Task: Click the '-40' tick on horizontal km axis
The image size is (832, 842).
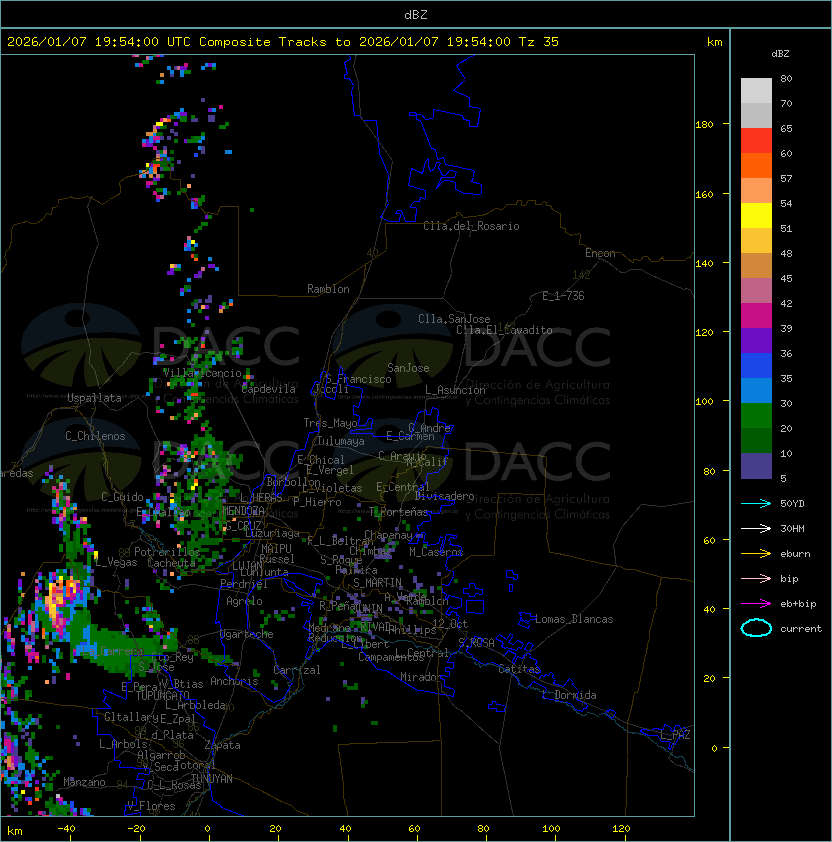Action: click(x=66, y=829)
